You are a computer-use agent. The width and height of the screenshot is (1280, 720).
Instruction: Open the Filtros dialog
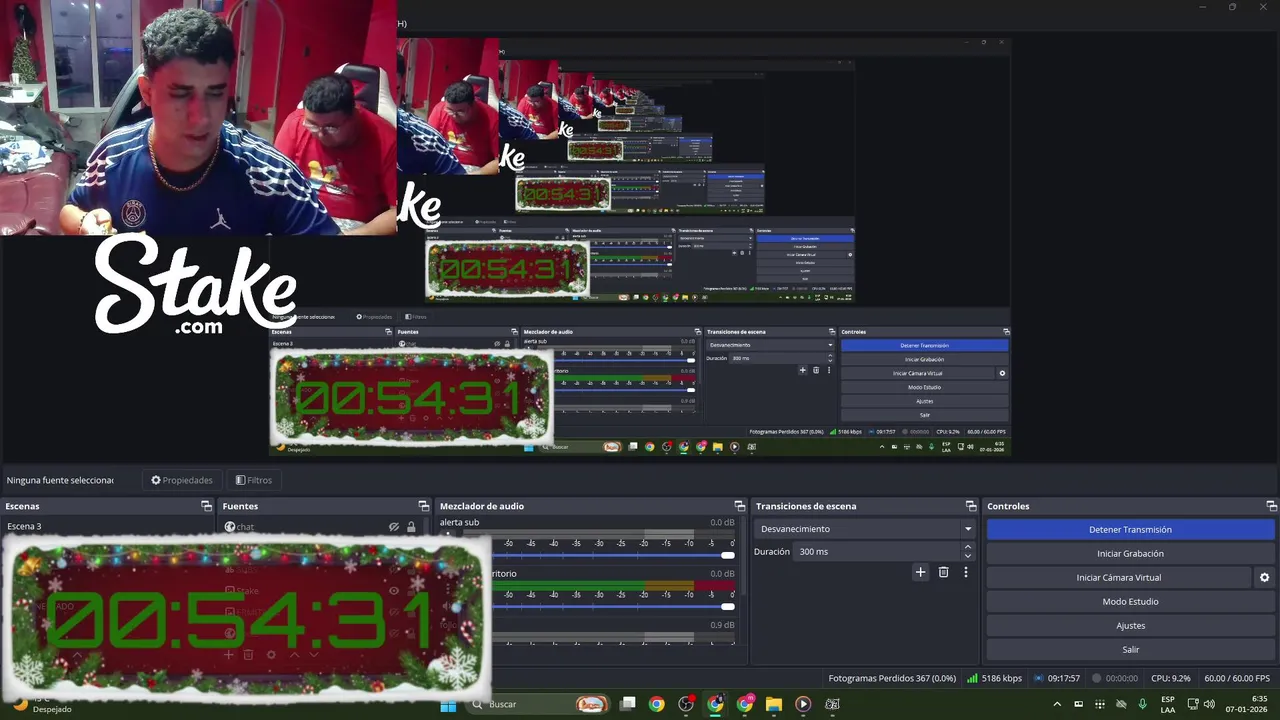tap(253, 480)
